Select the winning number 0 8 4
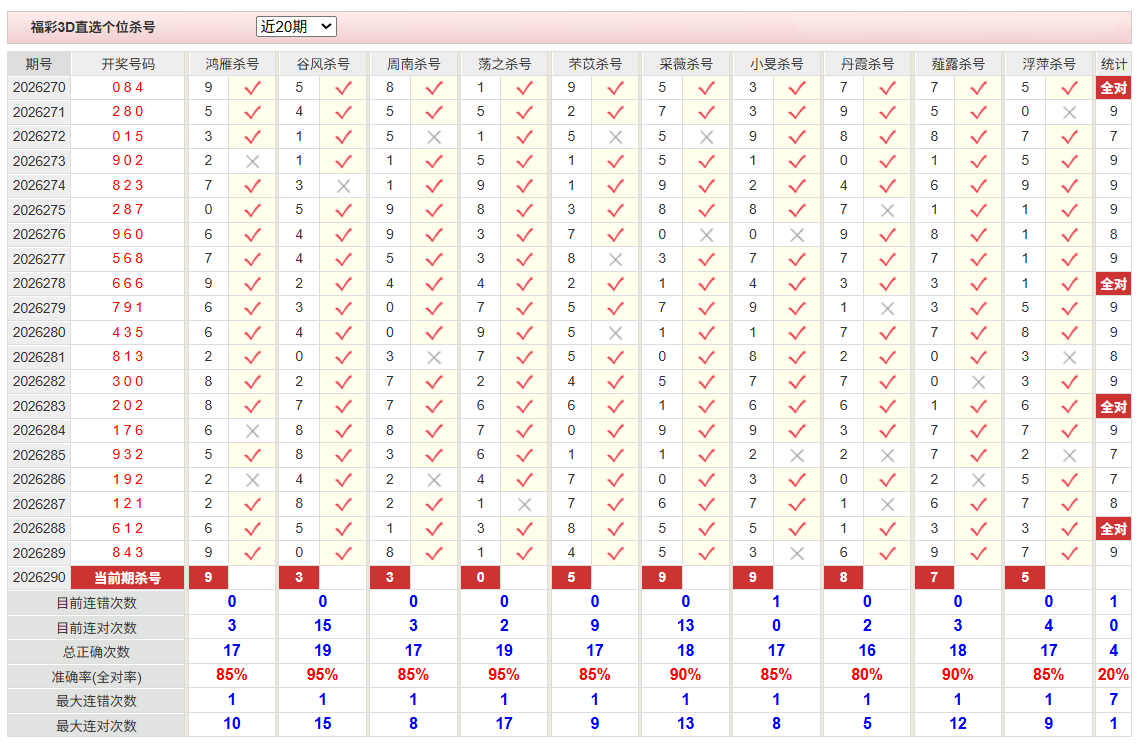This screenshot has width=1144, height=752. pyautogui.click(x=128, y=88)
